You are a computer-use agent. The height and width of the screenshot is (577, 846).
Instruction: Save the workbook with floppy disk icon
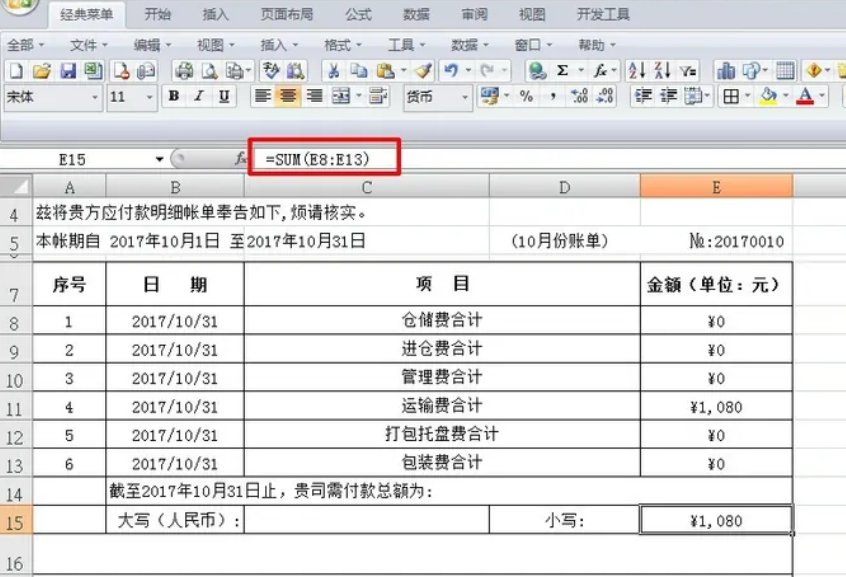(x=68, y=71)
